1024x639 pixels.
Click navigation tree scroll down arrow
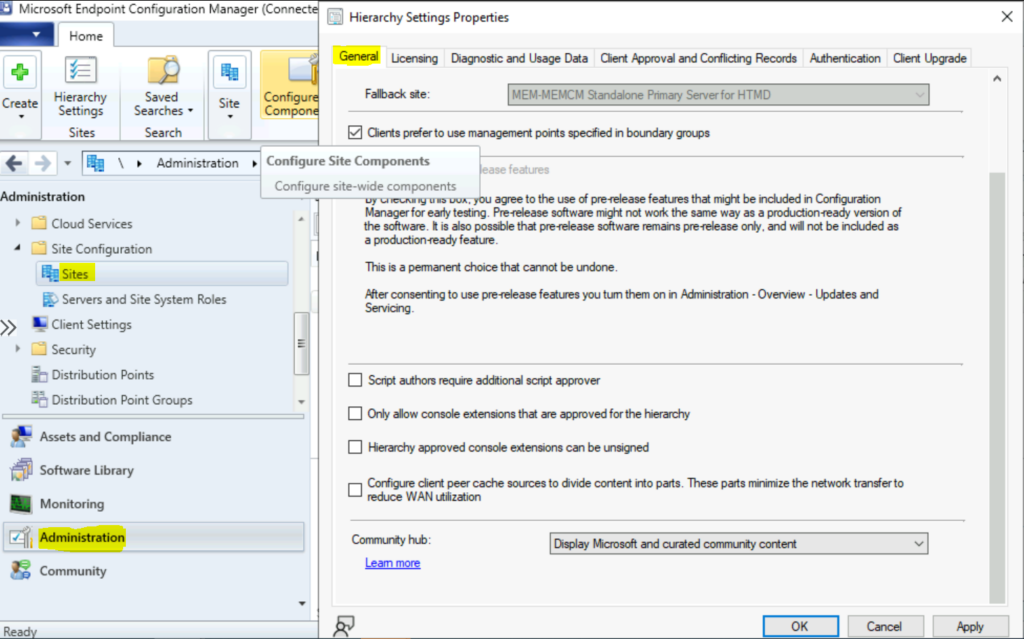point(301,402)
